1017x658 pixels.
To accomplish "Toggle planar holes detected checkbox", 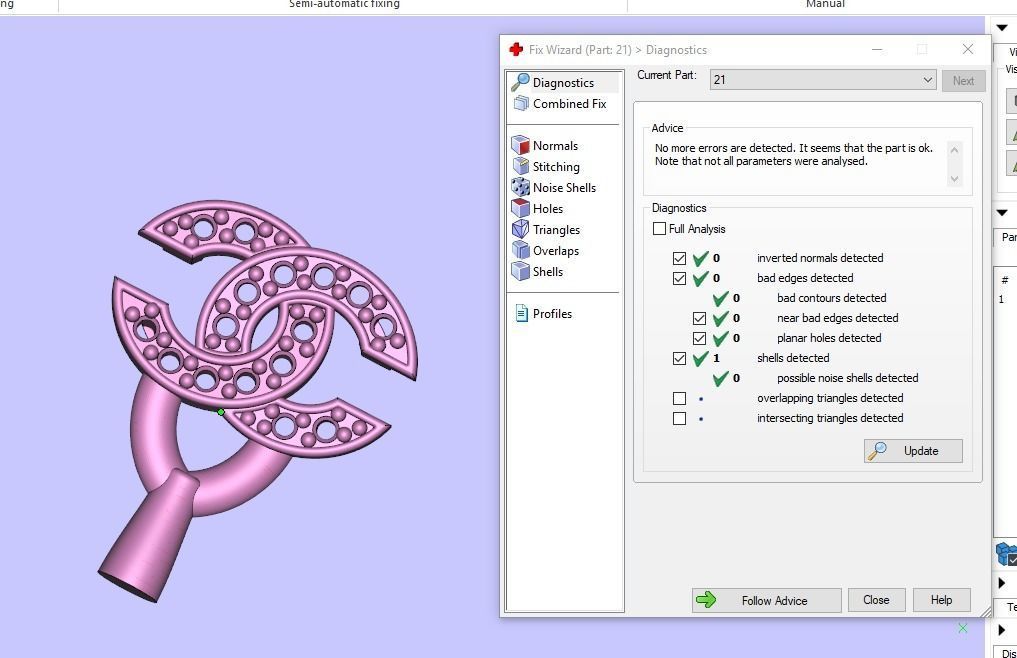I will (699, 339).
